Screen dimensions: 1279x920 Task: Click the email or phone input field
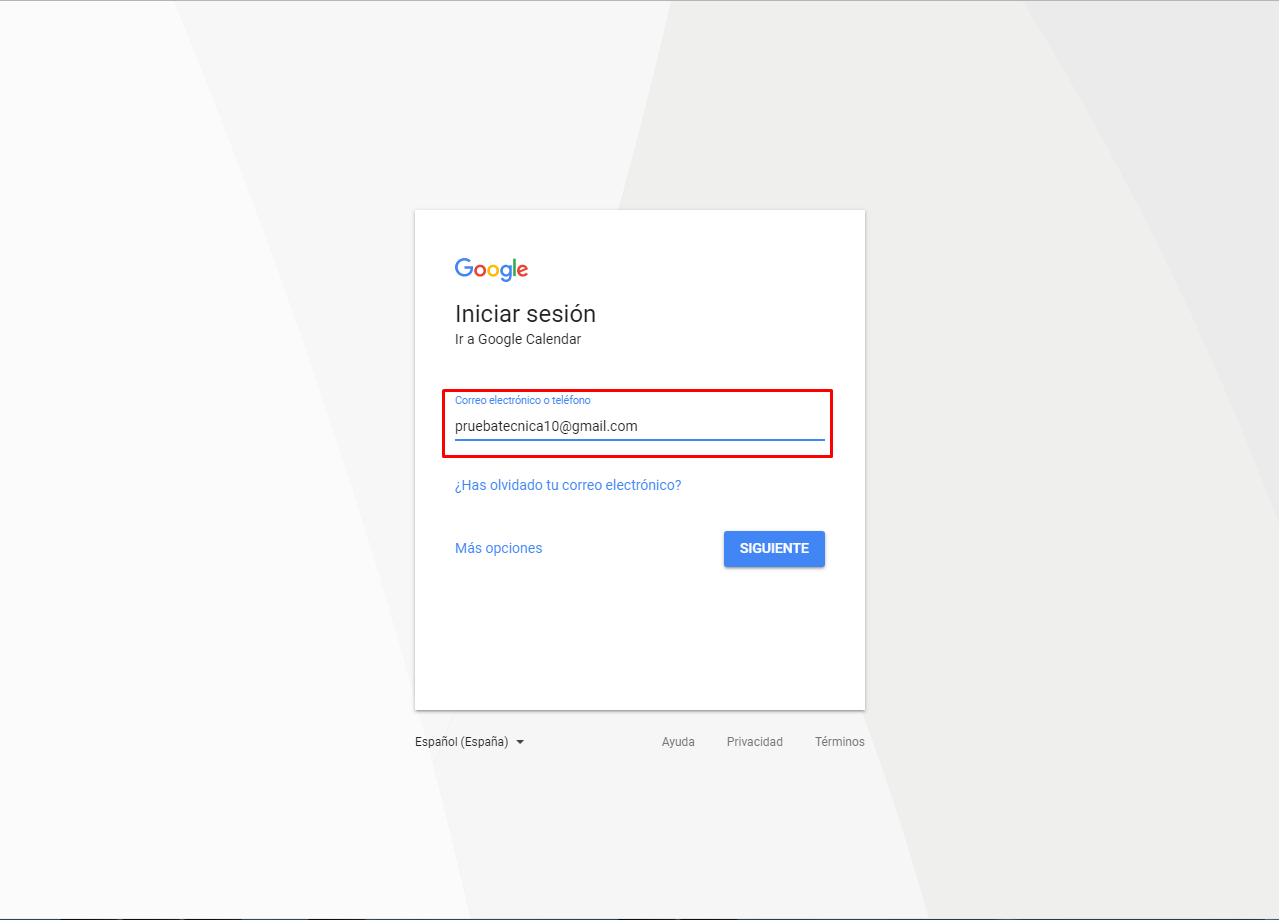coord(639,426)
